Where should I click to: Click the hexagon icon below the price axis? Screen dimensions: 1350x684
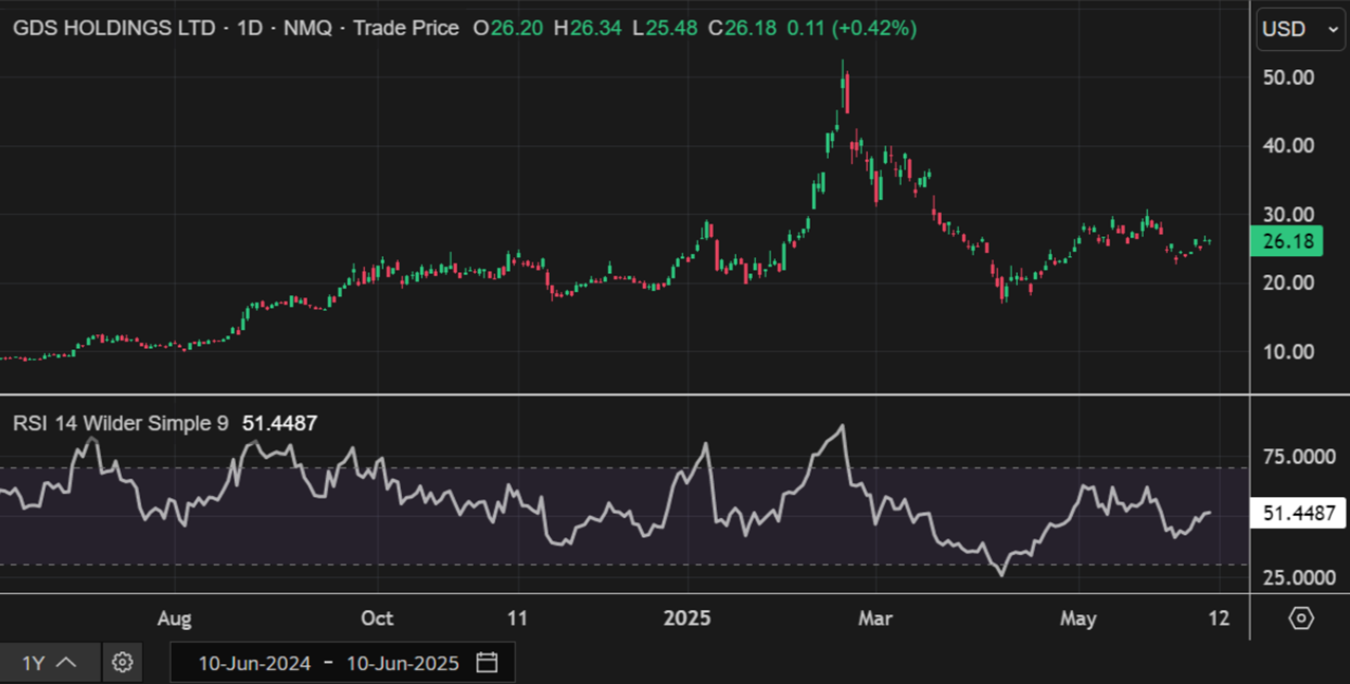click(x=1300, y=618)
